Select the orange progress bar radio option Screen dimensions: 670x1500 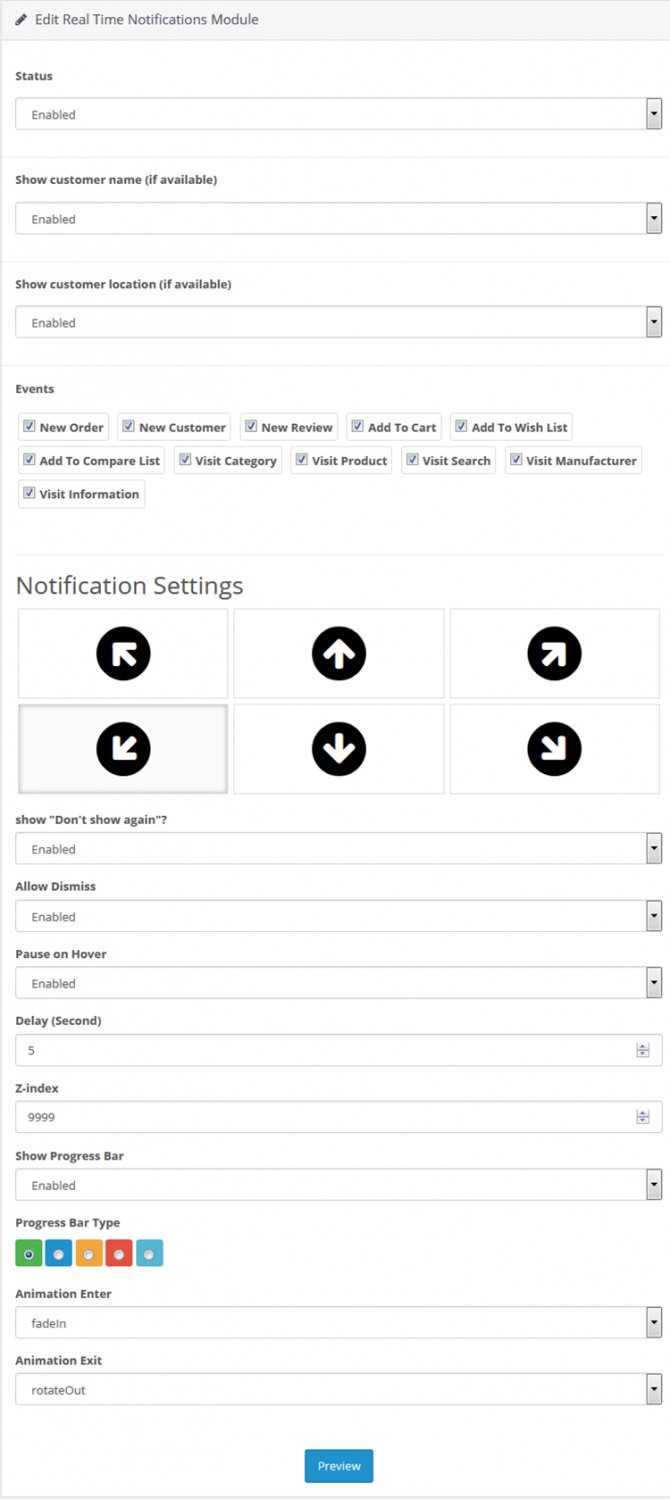[x=89, y=1253]
